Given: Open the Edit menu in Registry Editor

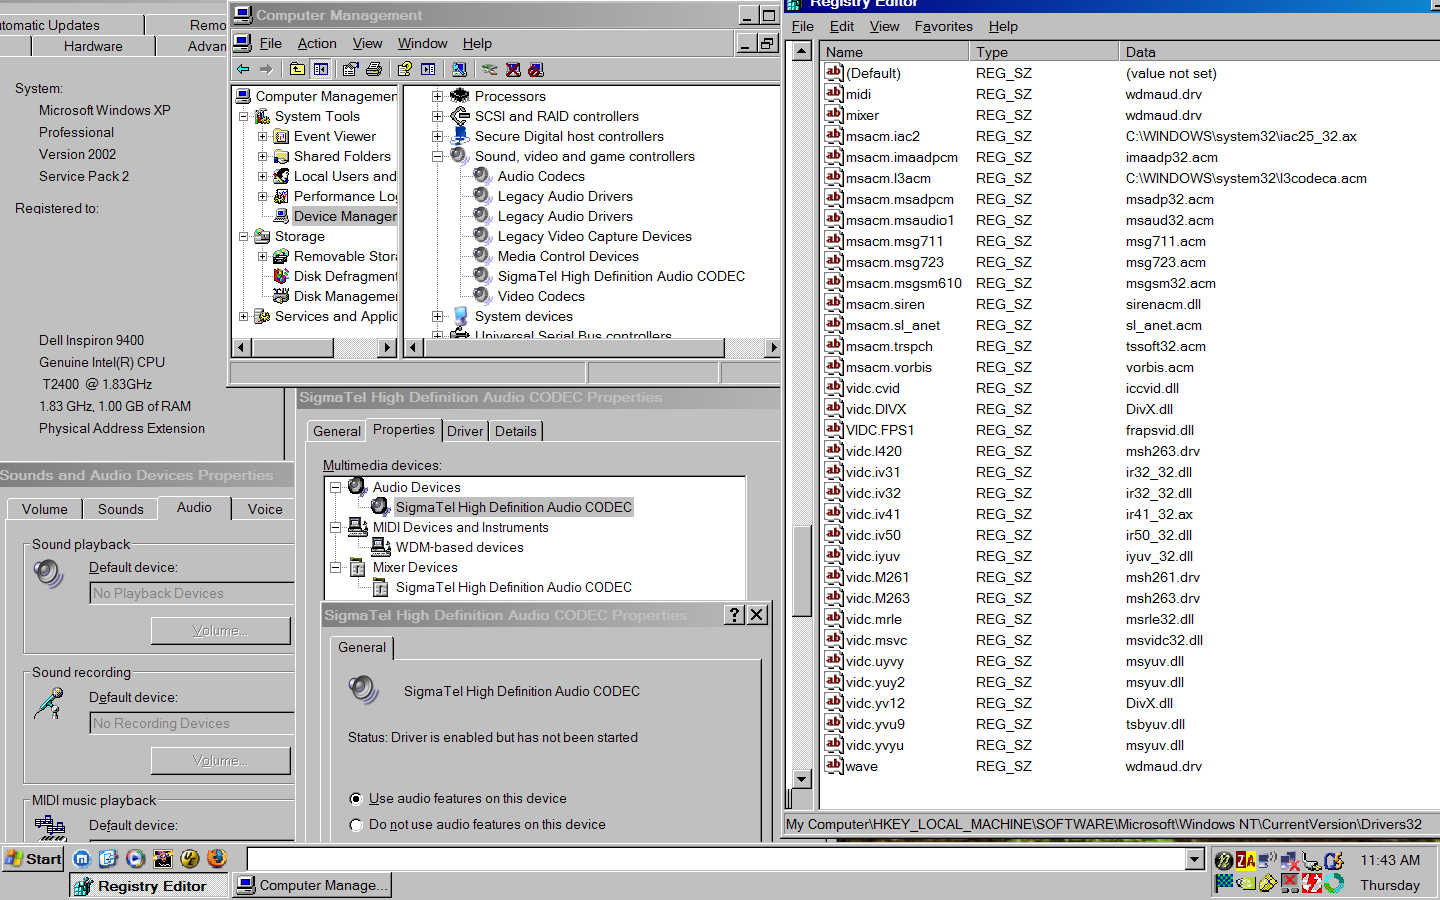Looking at the screenshot, I should (x=842, y=26).
